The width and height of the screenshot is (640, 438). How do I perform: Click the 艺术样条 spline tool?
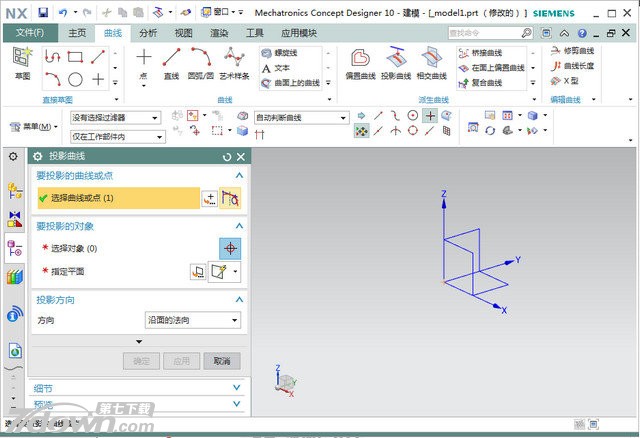coord(234,63)
